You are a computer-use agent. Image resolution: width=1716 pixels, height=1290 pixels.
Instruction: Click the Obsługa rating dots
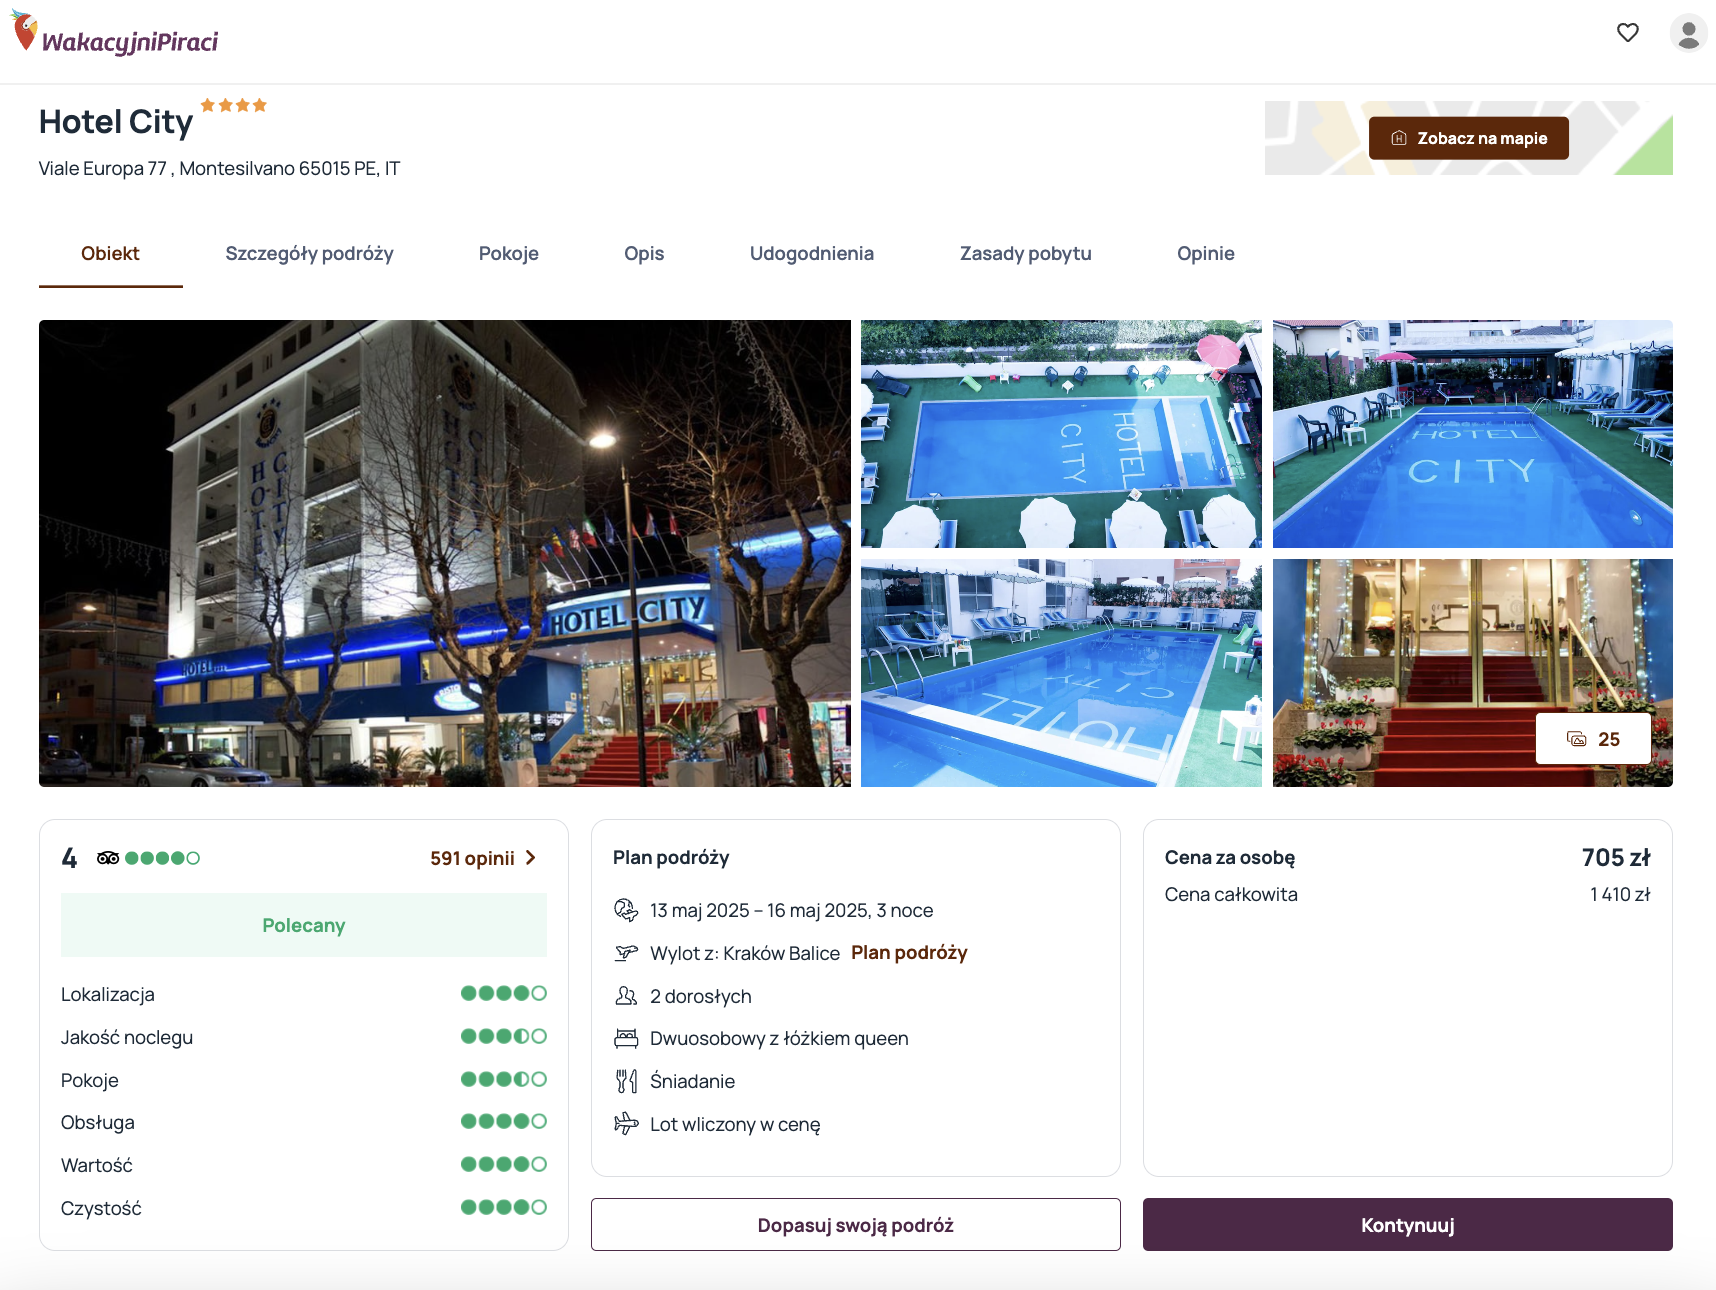(503, 1121)
